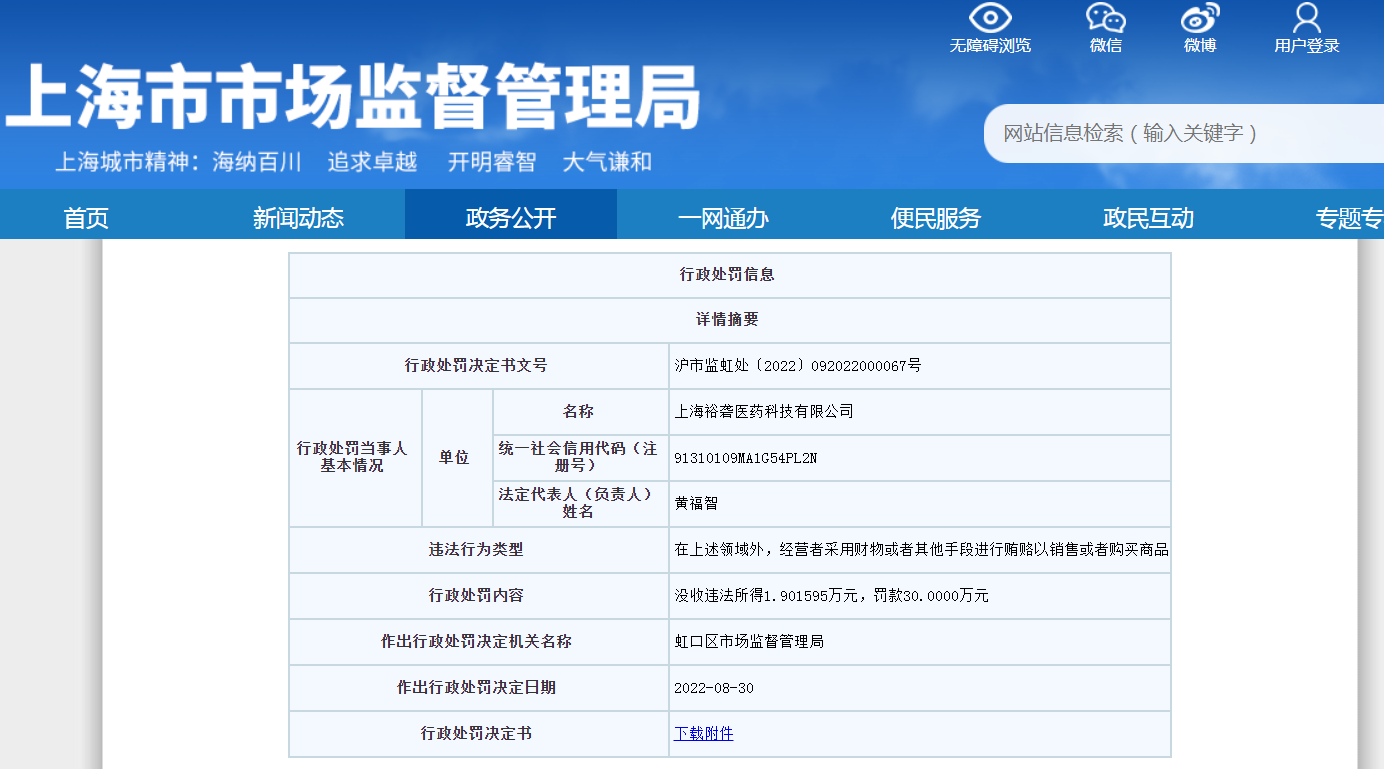Select decision date 2022-08-30
The image size is (1384, 769).
[714, 688]
